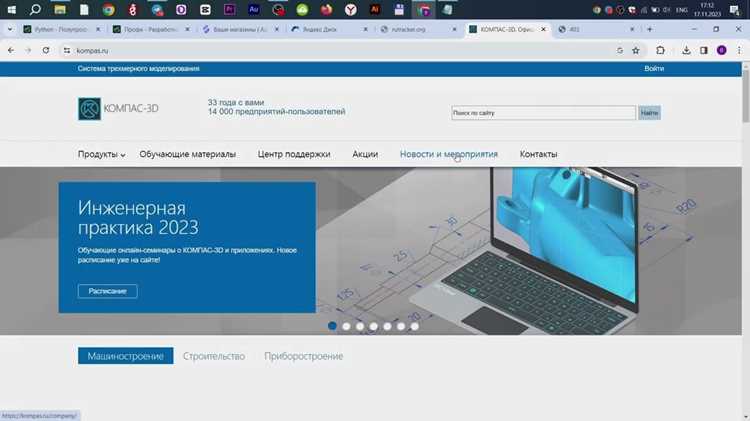Open the Windows notification center icon
The height and width of the screenshot is (421, 750).
click(735, 10)
